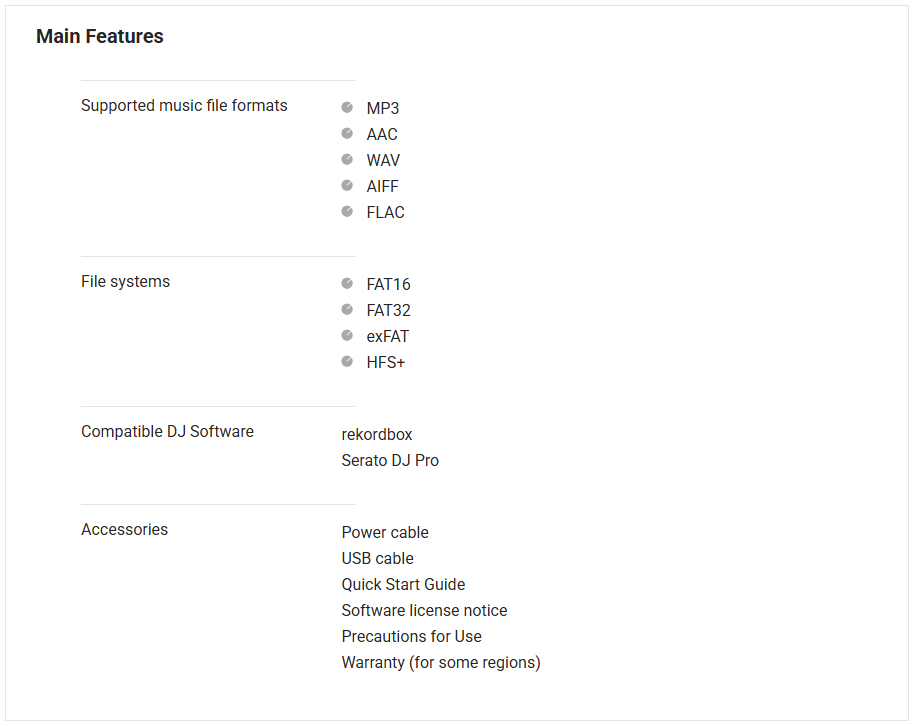Click the Supported music file formats label
This screenshot has width=916, height=726.
click(x=184, y=106)
